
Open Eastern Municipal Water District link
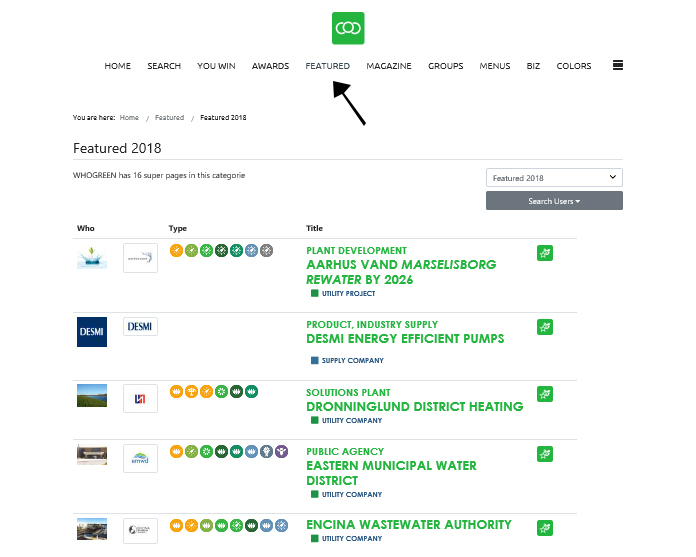pos(391,473)
